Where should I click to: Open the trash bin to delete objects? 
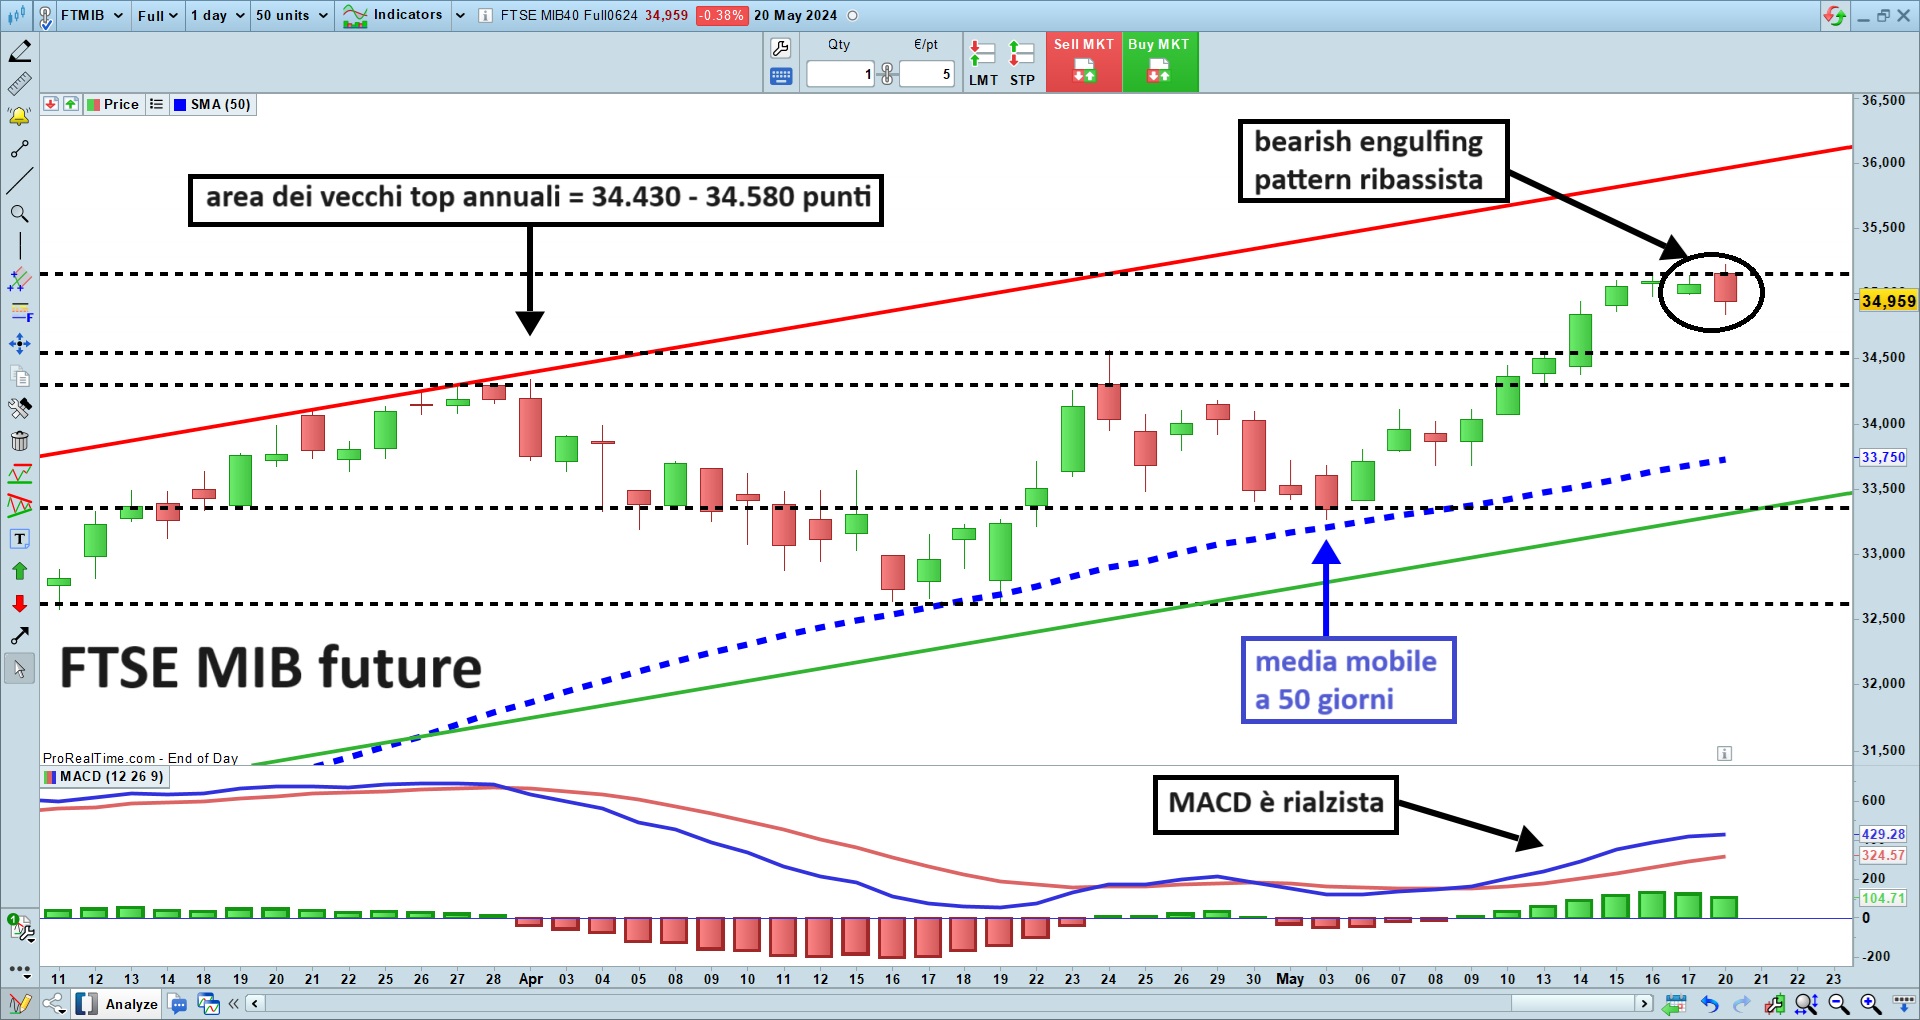pyautogui.click(x=20, y=441)
